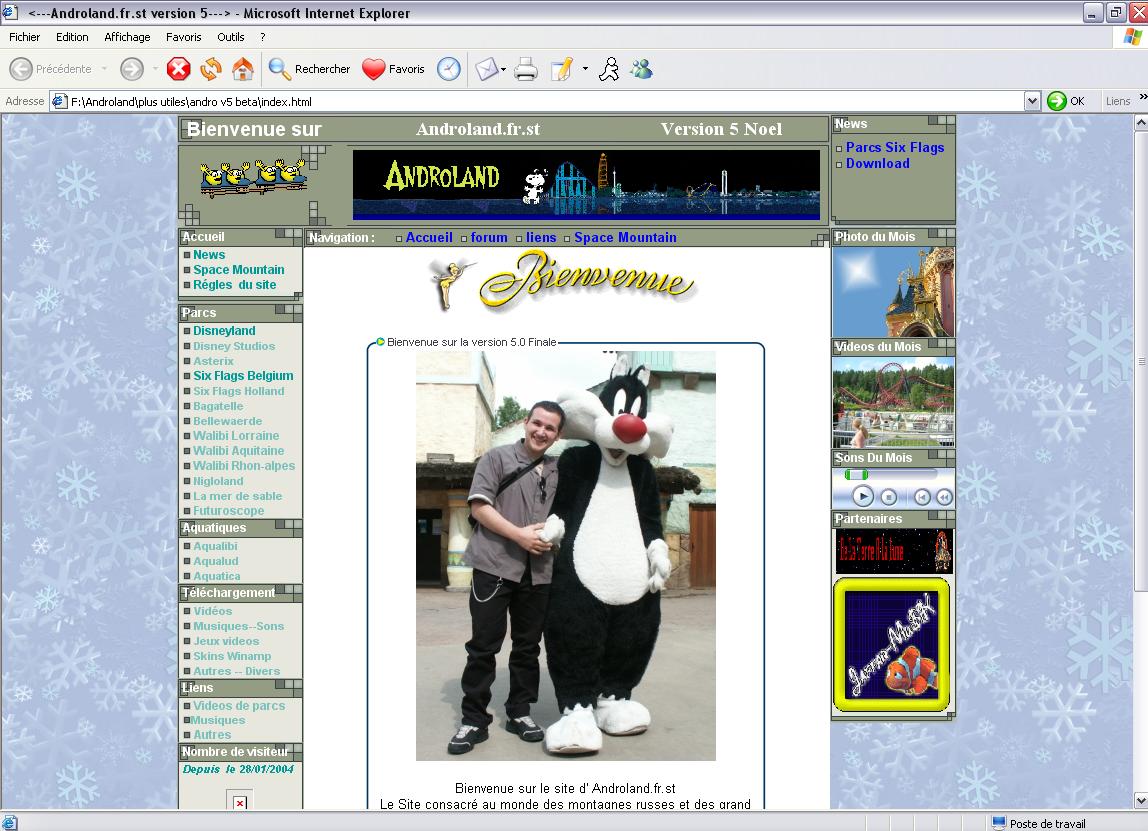Open the yellow-framed clownfish partner image

point(892,645)
